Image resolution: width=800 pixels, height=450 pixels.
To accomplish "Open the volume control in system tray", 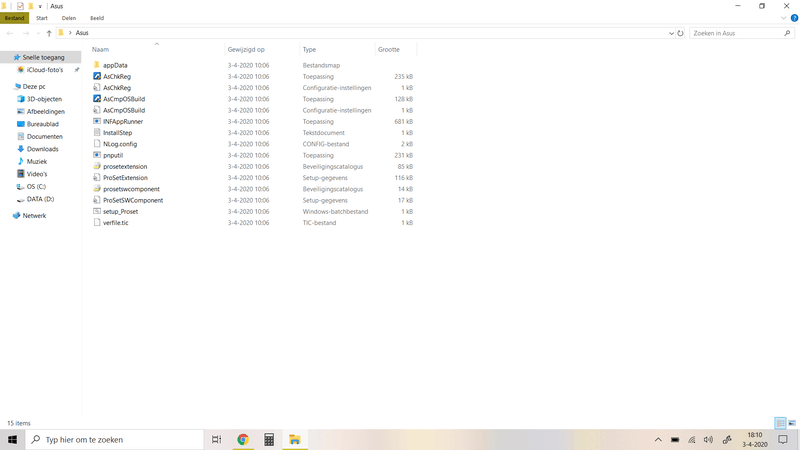I will (x=708, y=439).
